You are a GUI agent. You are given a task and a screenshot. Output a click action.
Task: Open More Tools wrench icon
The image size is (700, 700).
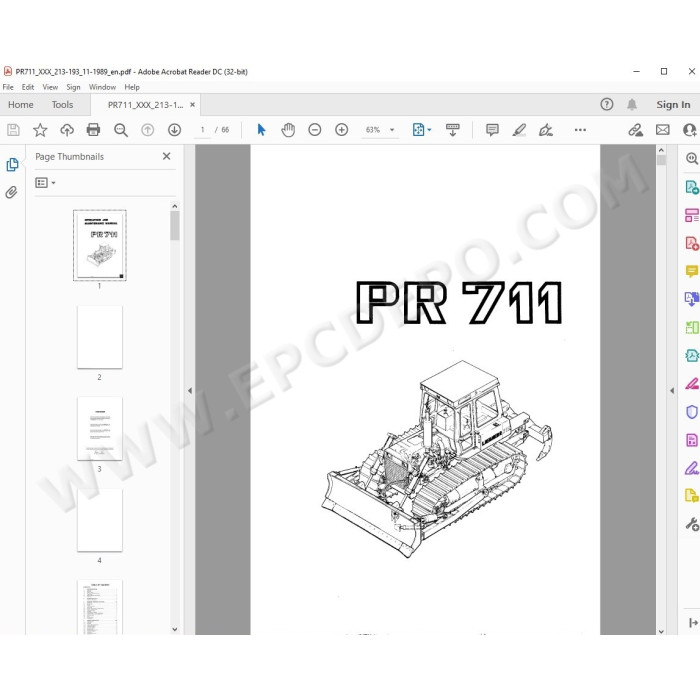[692, 524]
